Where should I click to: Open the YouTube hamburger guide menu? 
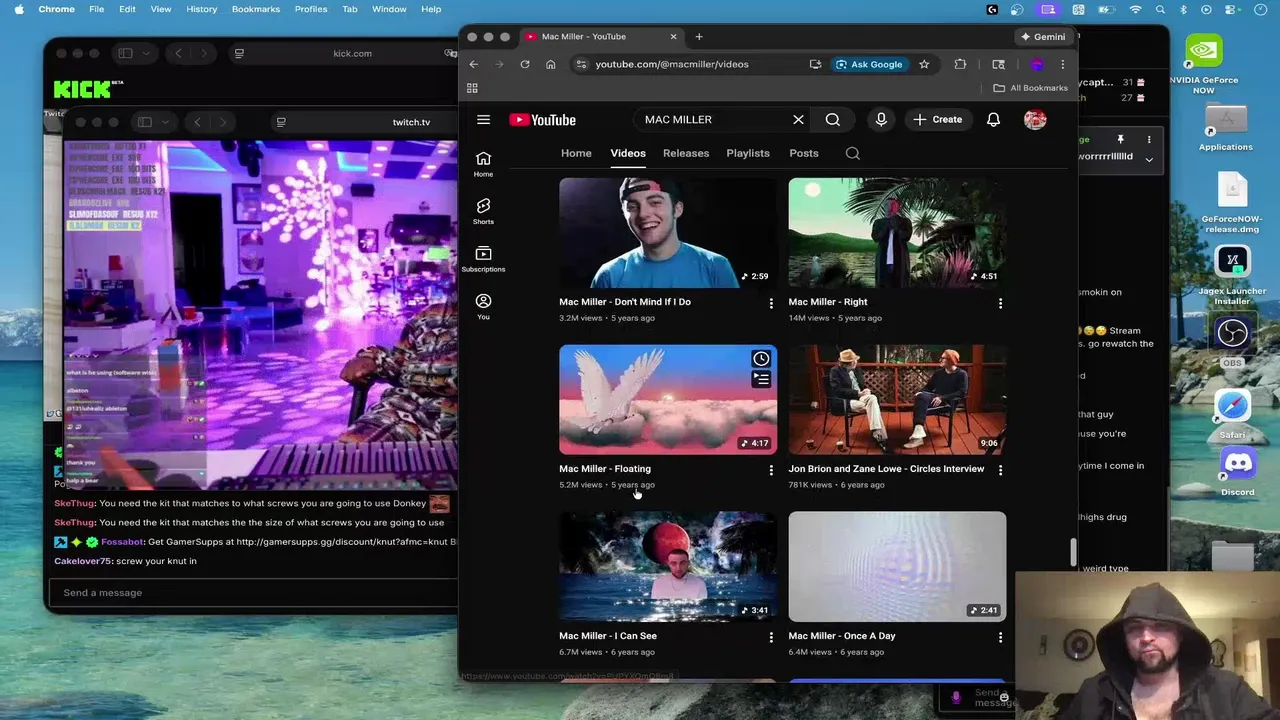(483, 120)
